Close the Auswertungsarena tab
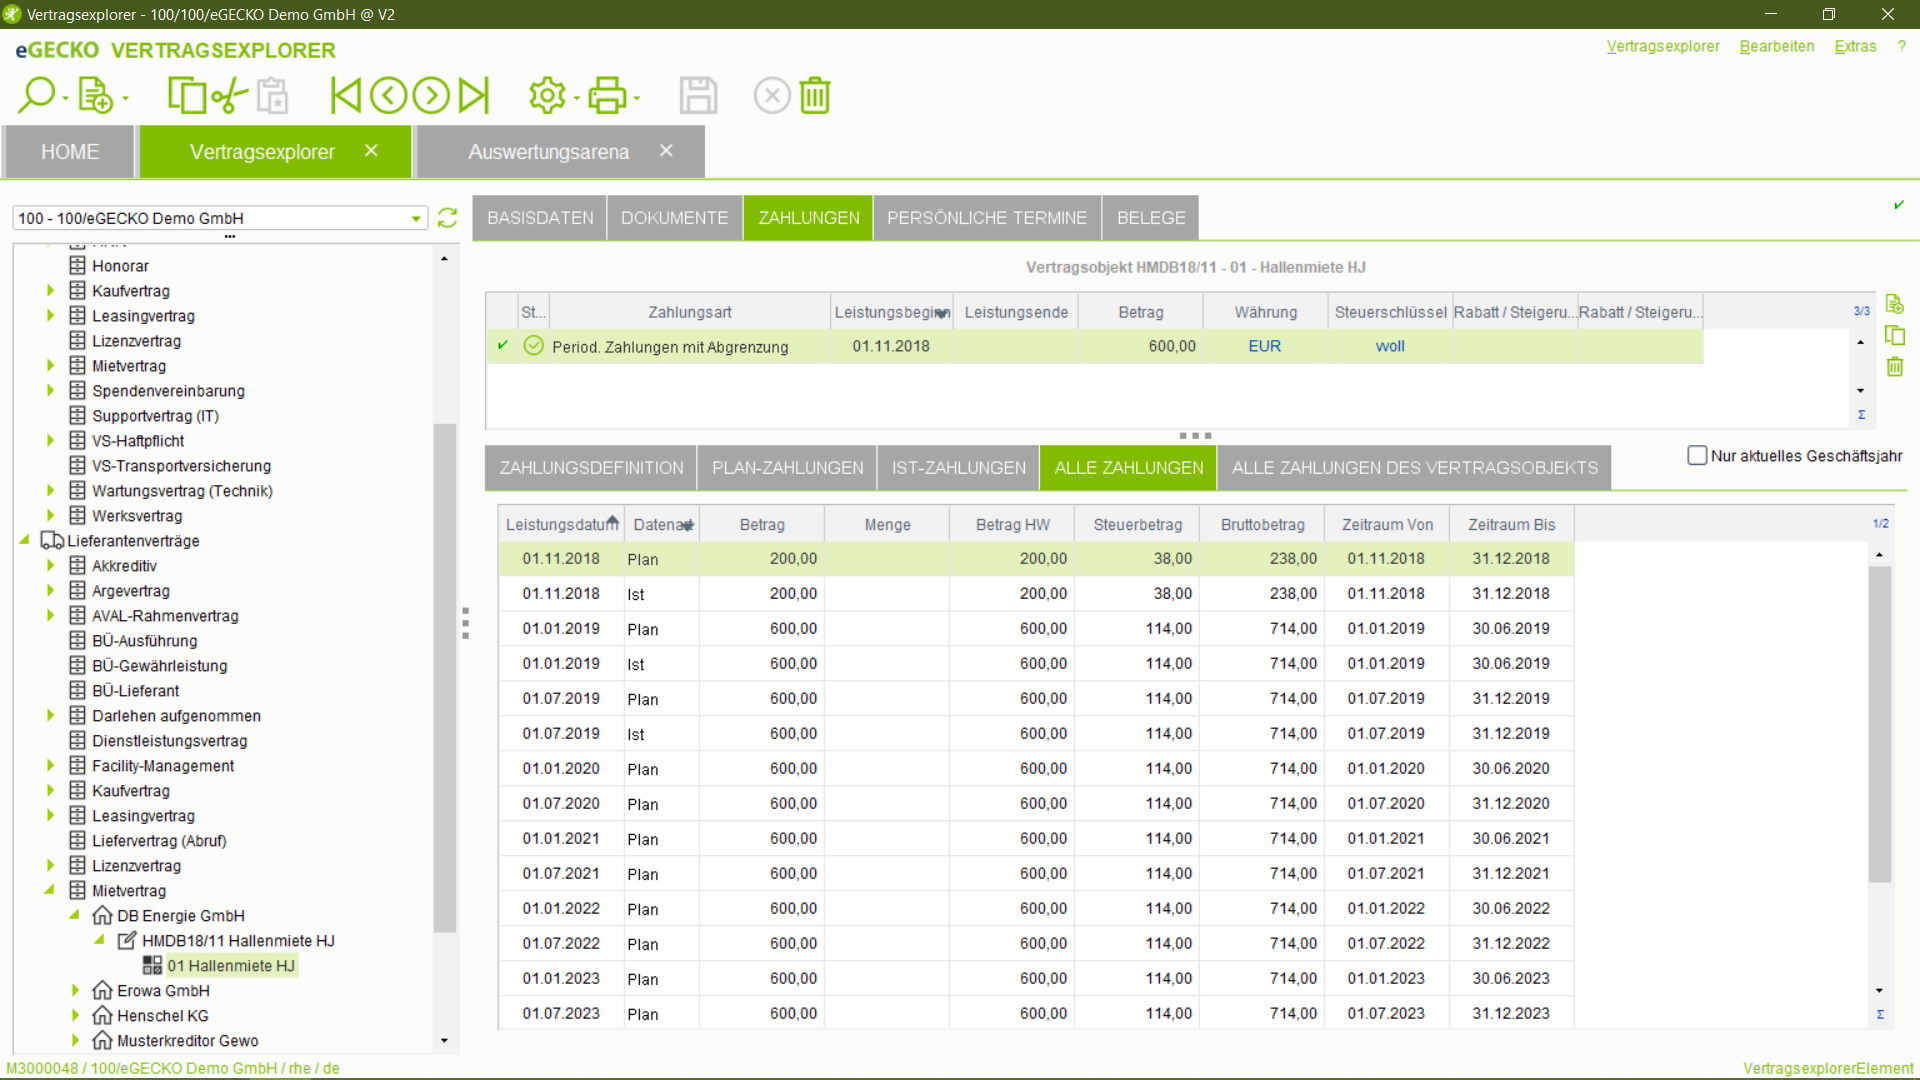Viewport: 1920px width, 1080px height. pos(666,151)
